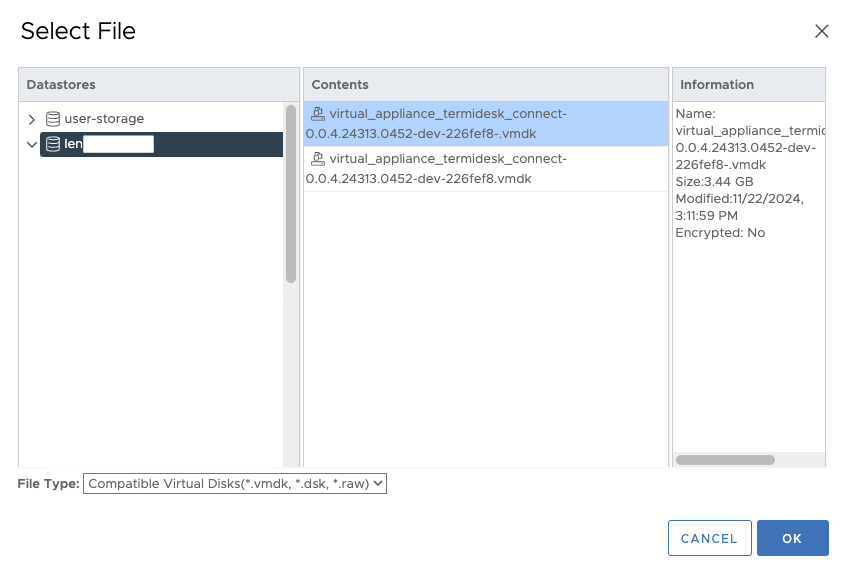Viewport: 841px width, 568px height.
Task: Click the Datastores panel header
Action: (159, 85)
